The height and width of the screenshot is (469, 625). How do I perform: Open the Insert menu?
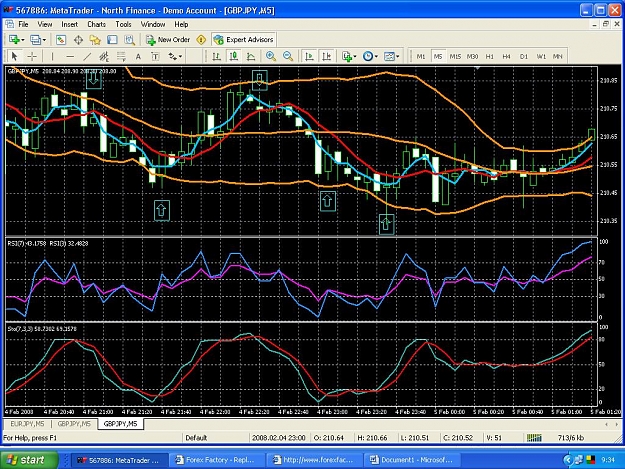click(70, 24)
